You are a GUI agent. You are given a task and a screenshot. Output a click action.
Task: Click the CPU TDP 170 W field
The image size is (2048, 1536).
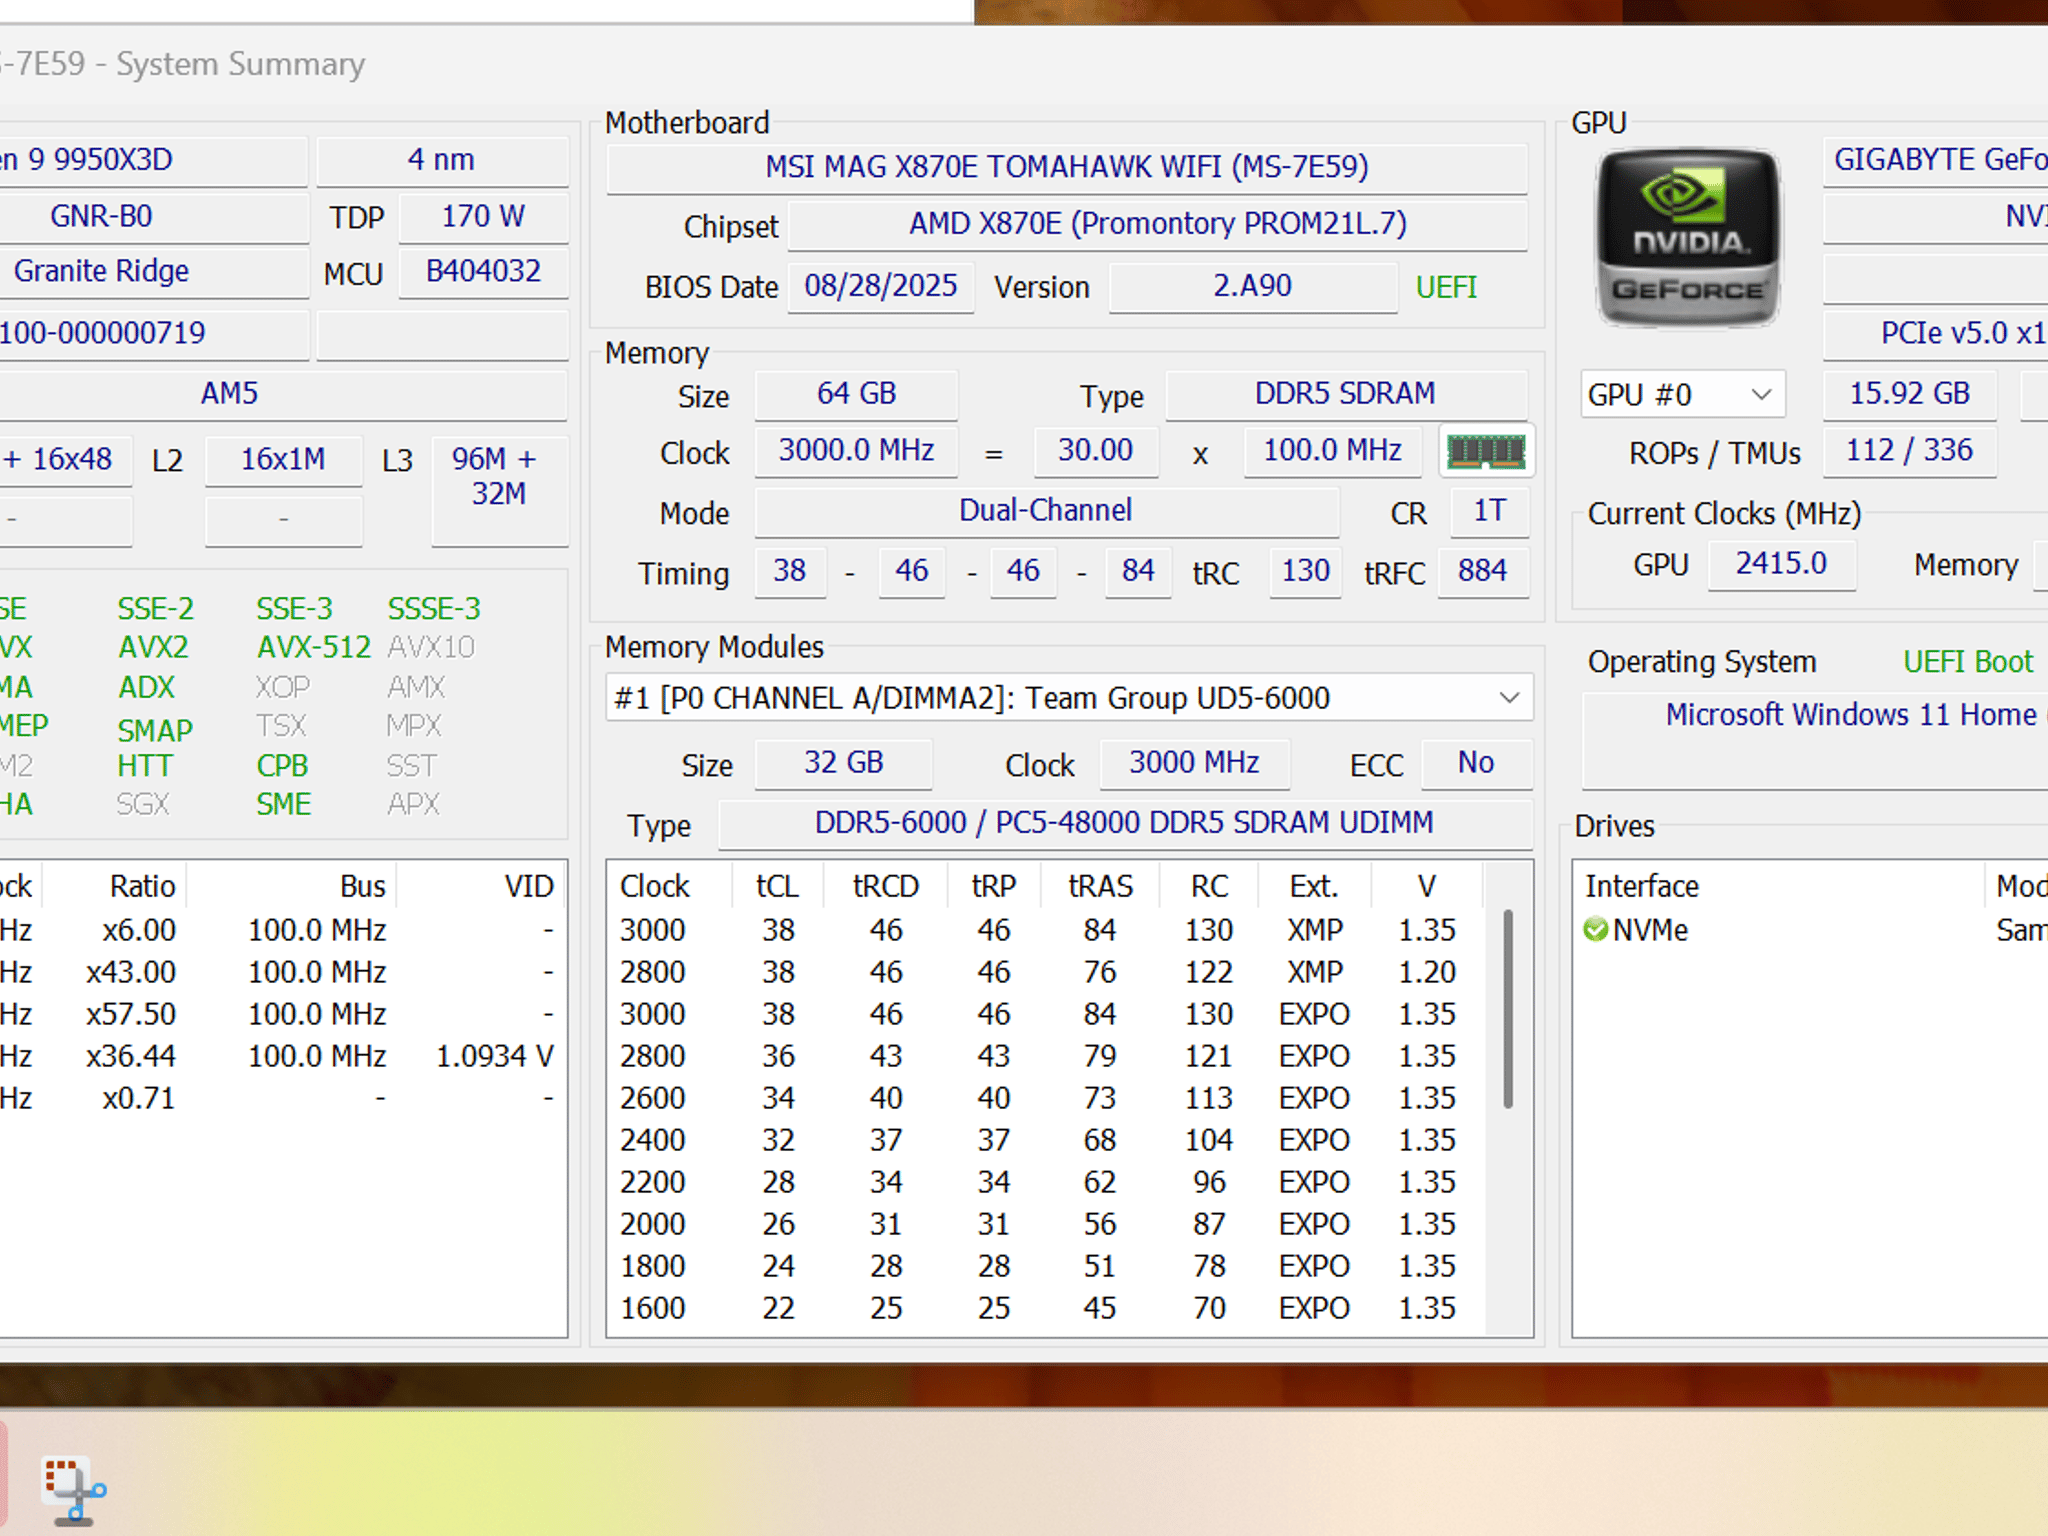click(x=483, y=217)
